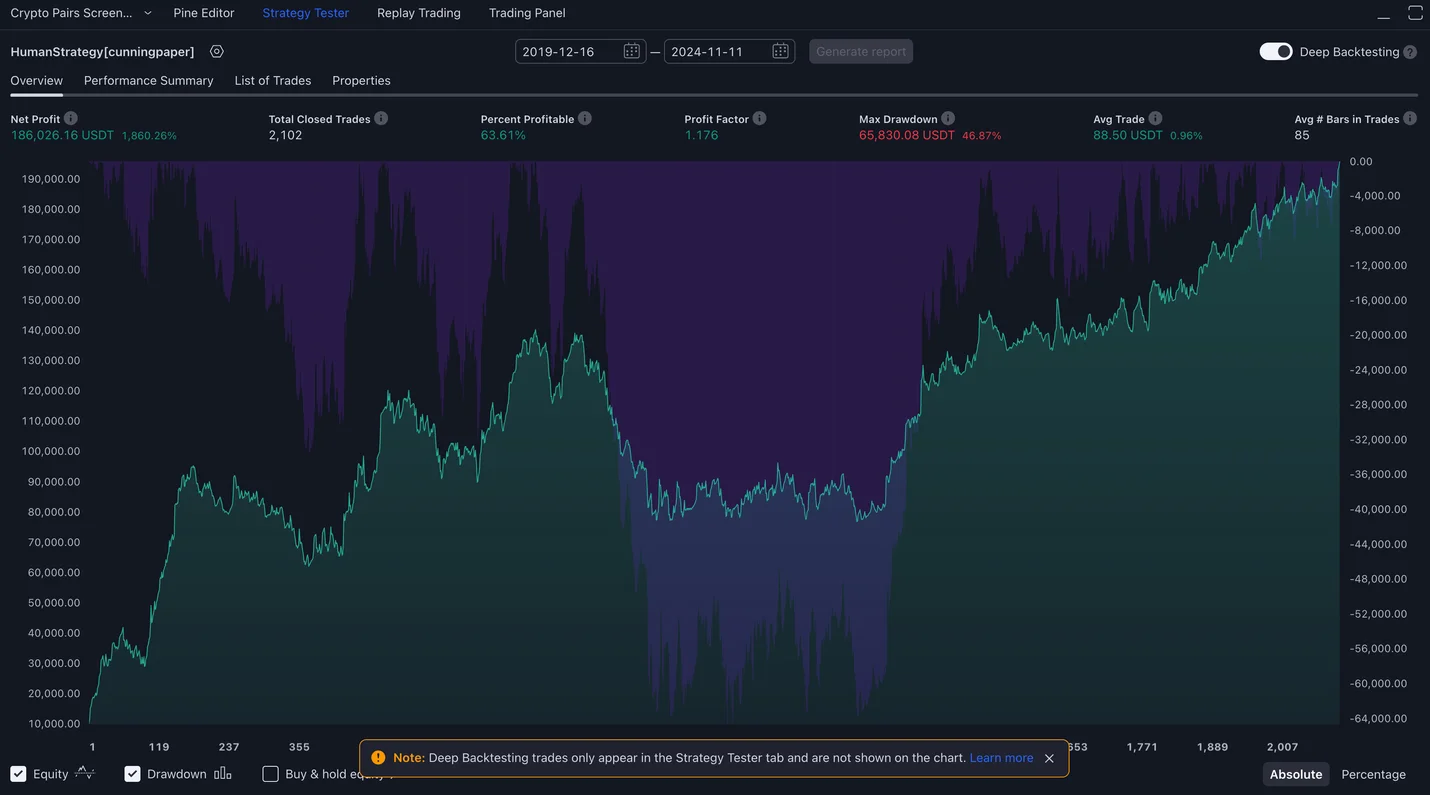Switch chart scale to Absolute
Screen dimensions: 1430x795
(x=1296, y=774)
